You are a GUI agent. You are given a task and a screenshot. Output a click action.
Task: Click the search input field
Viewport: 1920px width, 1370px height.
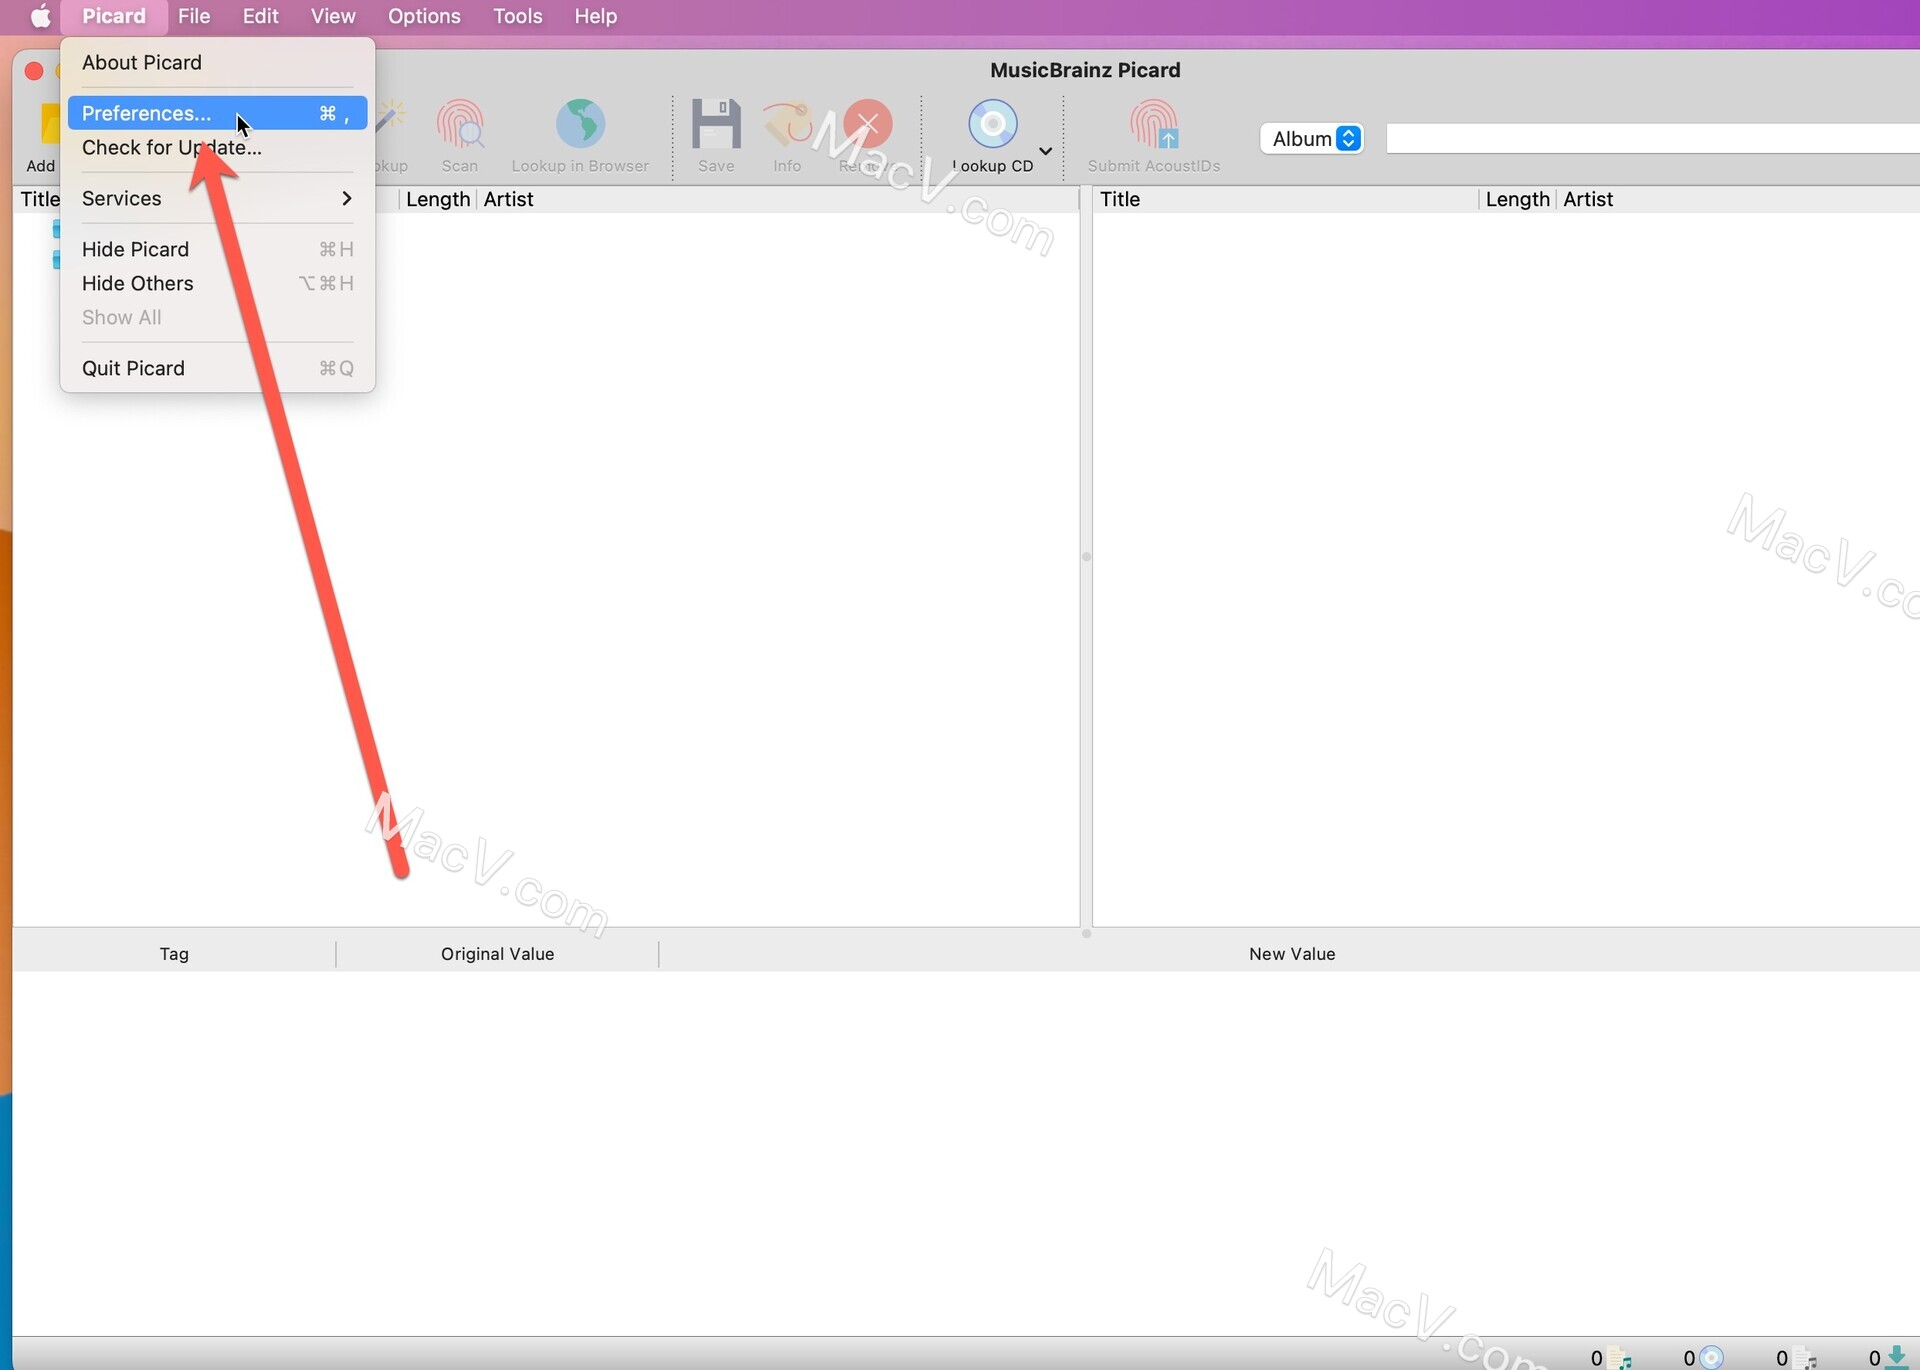pos(1652,139)
